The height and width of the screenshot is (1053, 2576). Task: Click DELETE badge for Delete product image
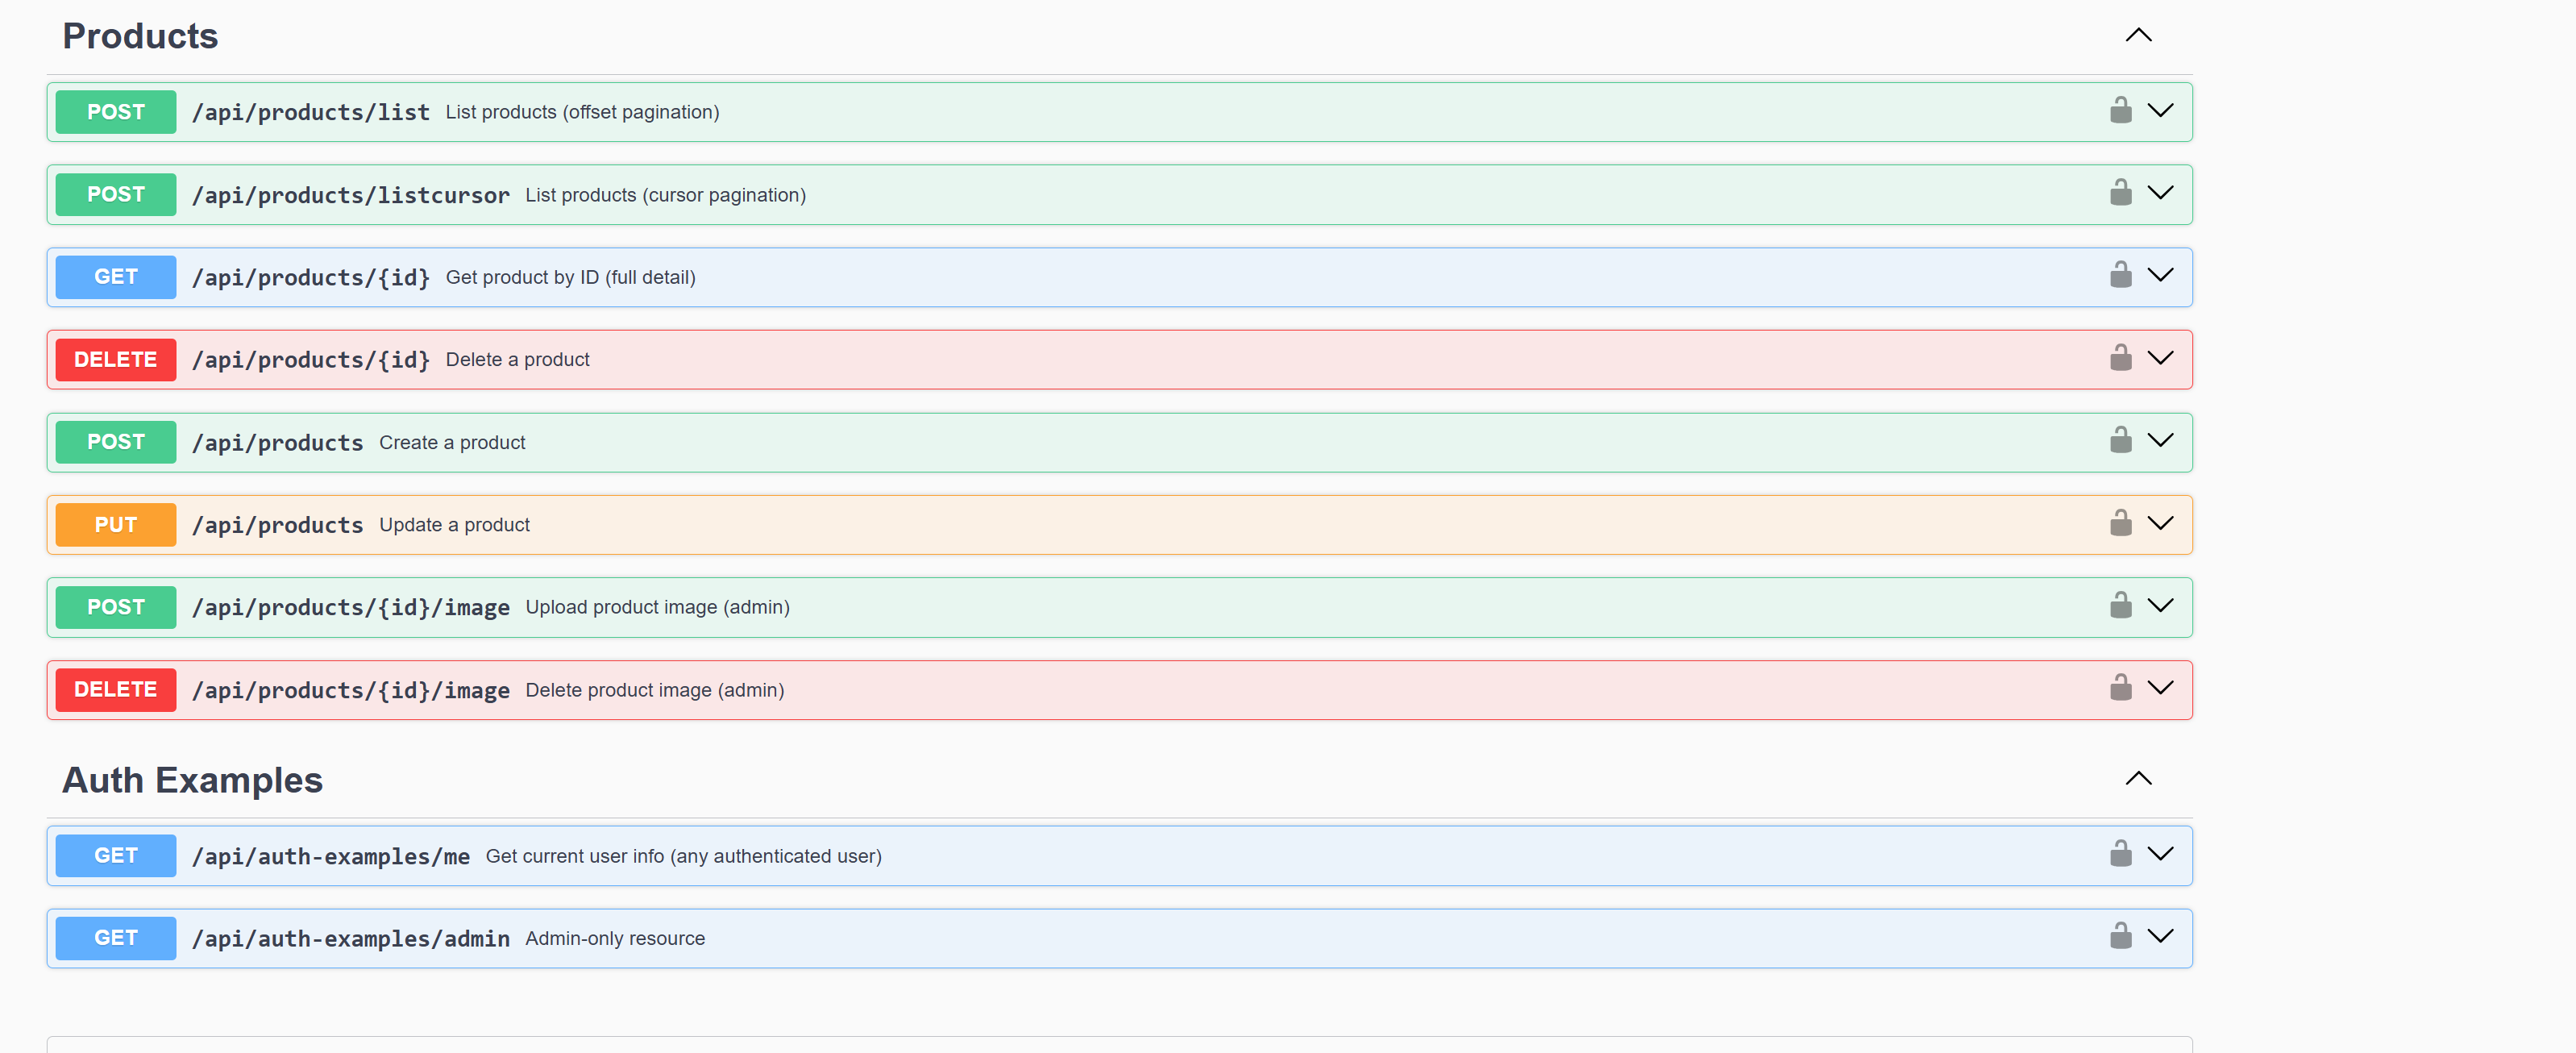[x=116, y=690]
